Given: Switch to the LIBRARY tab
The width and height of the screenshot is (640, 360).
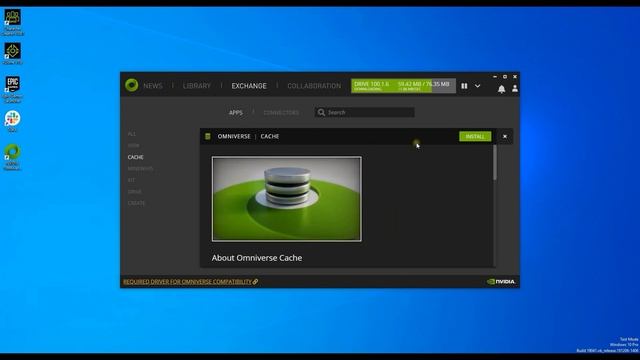Looking at the screenshot, I should click(x=197, y=86).
